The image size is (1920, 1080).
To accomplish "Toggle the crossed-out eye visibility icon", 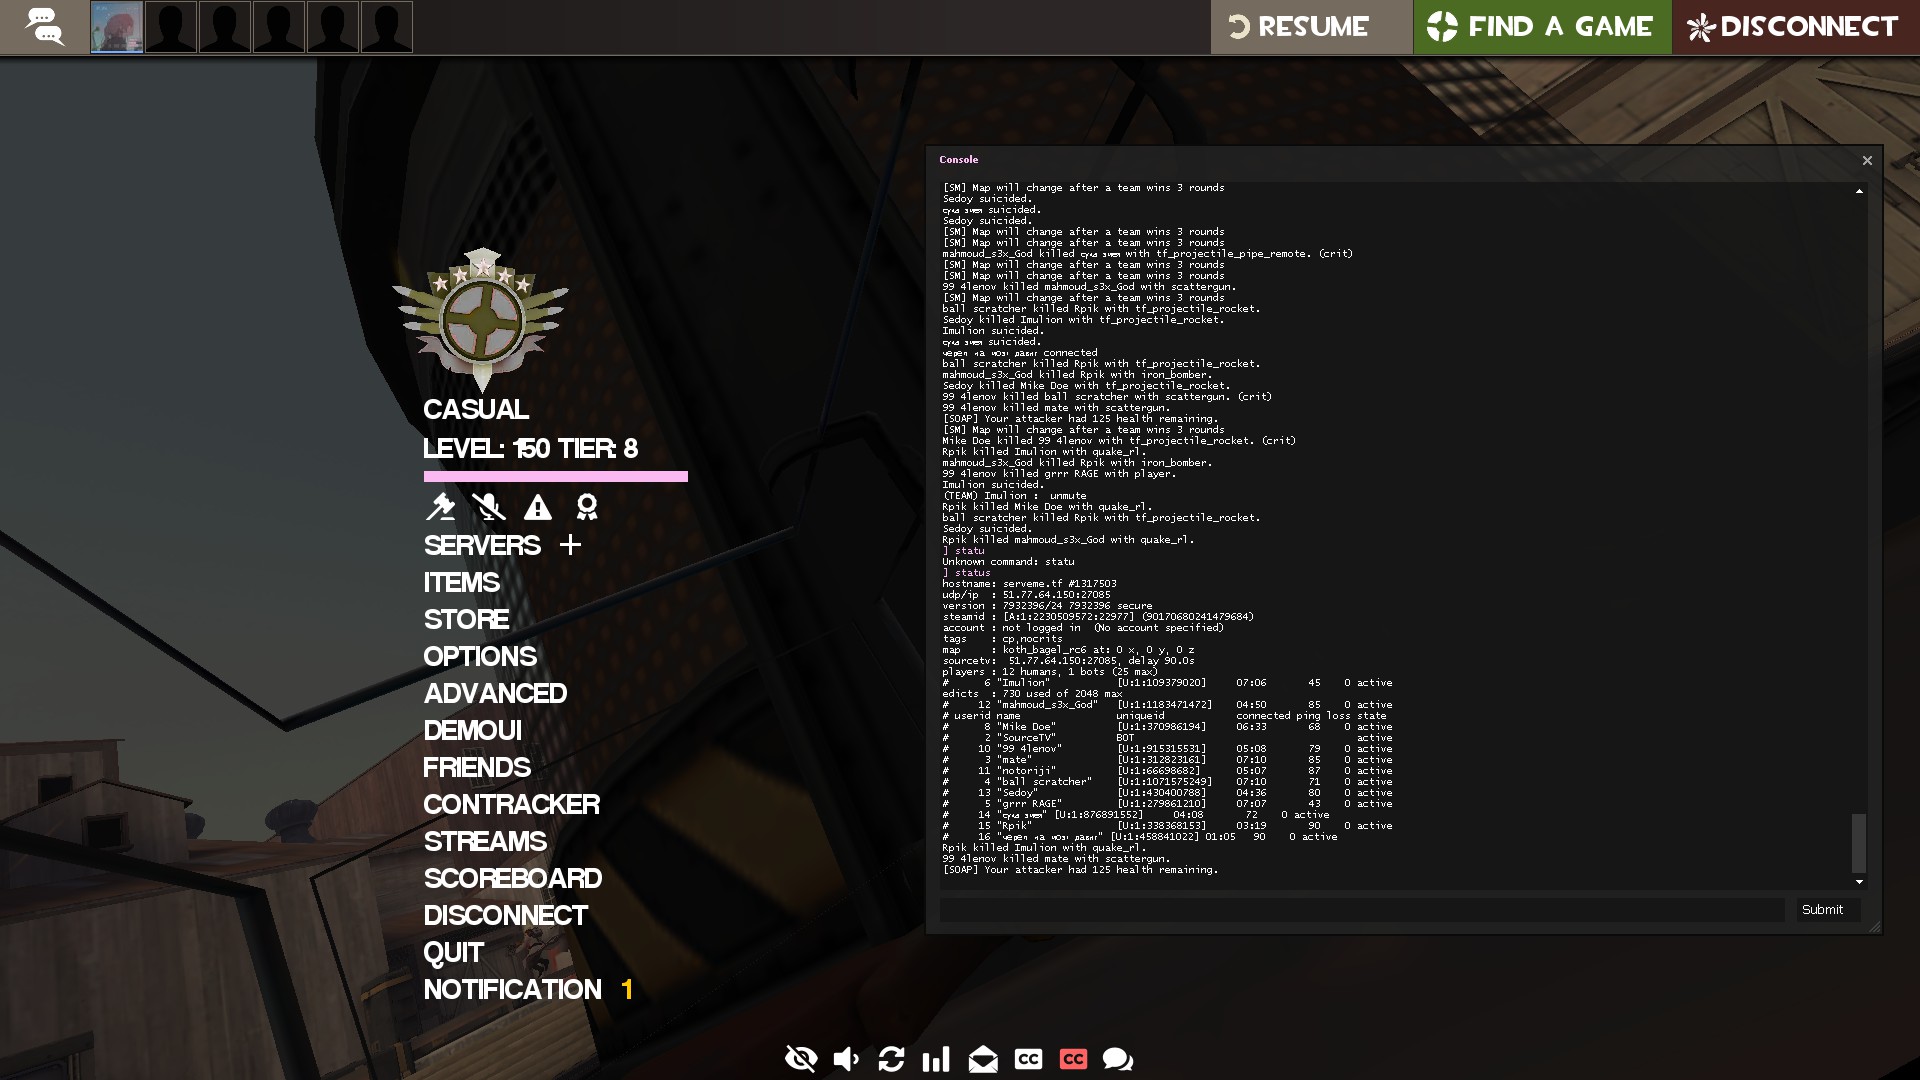I will coord(801,1059).
